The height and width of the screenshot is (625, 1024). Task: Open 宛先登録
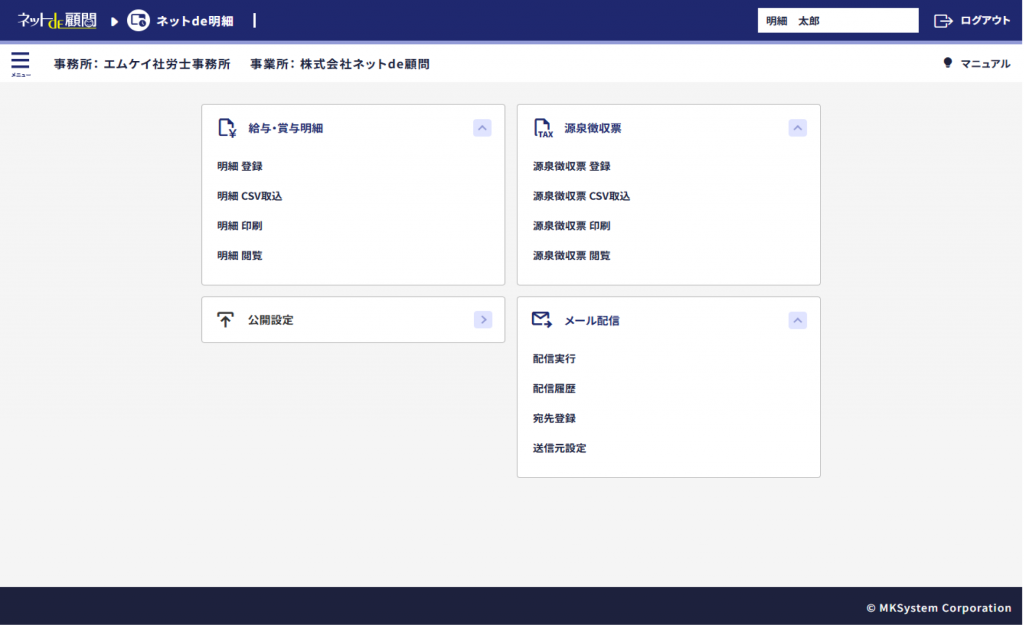tap(554, 418)
